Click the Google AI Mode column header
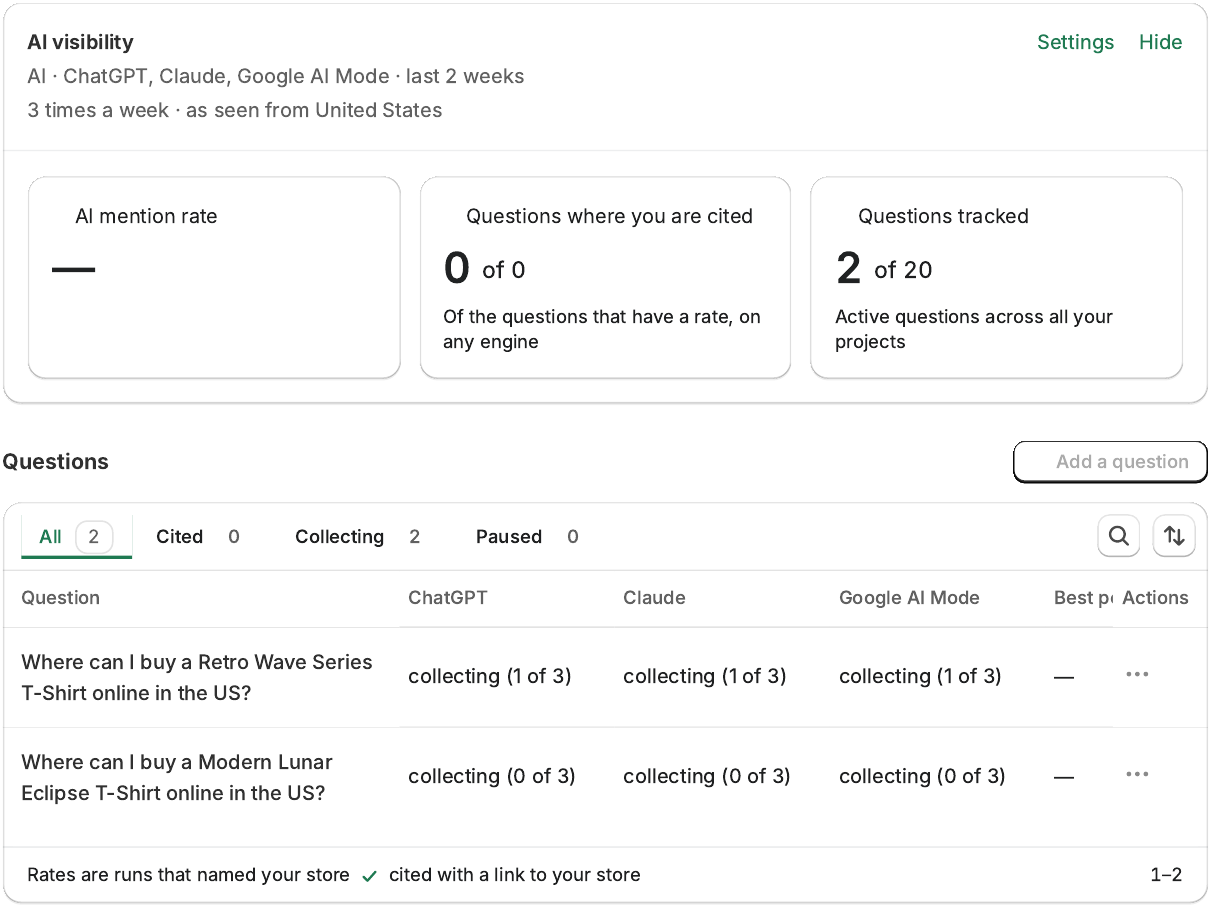This screenshot has width=1218, height=914. tap(909, 598)
